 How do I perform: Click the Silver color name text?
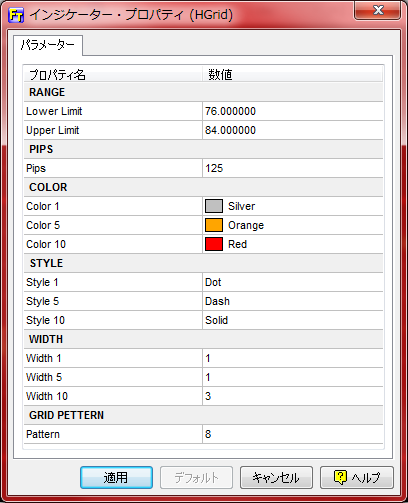[x=242, y=206]
